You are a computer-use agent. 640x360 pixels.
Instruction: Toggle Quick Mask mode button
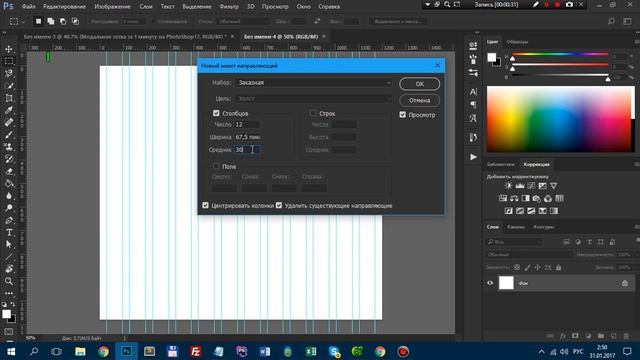[9, 332]
